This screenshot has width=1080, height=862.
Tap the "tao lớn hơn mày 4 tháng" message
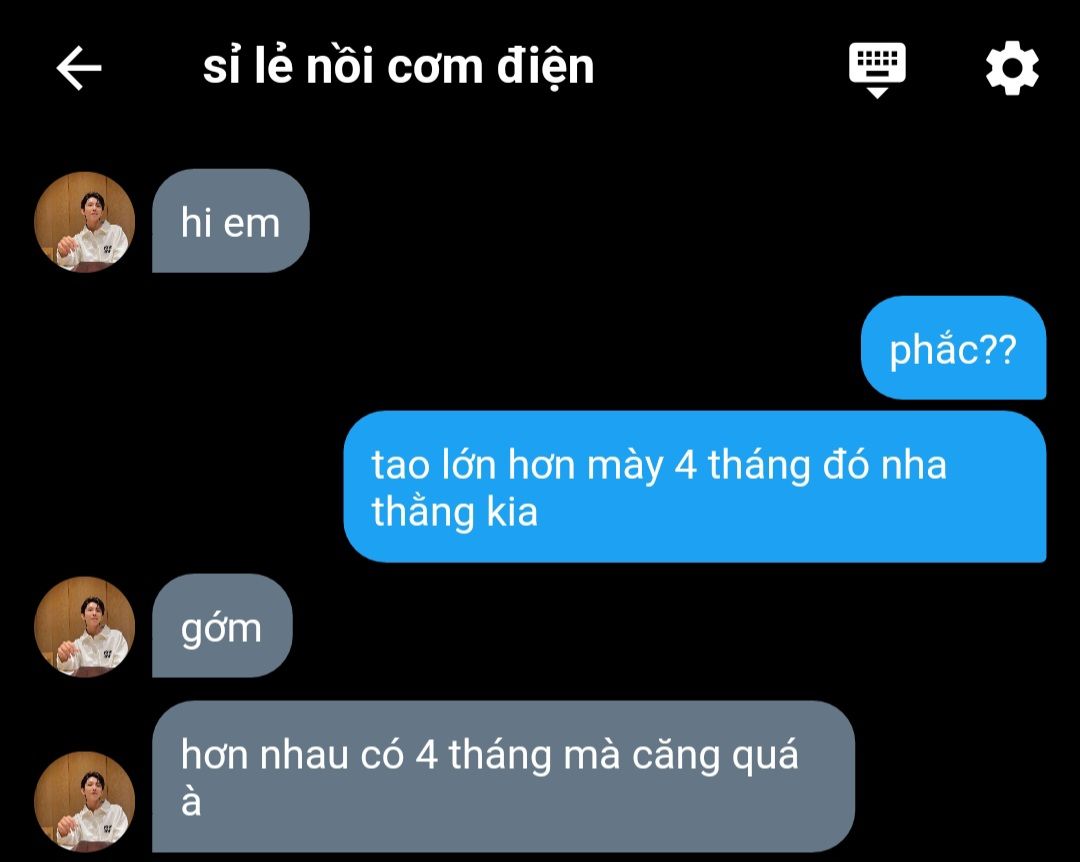pyautogui.click(x=695, y=486)
